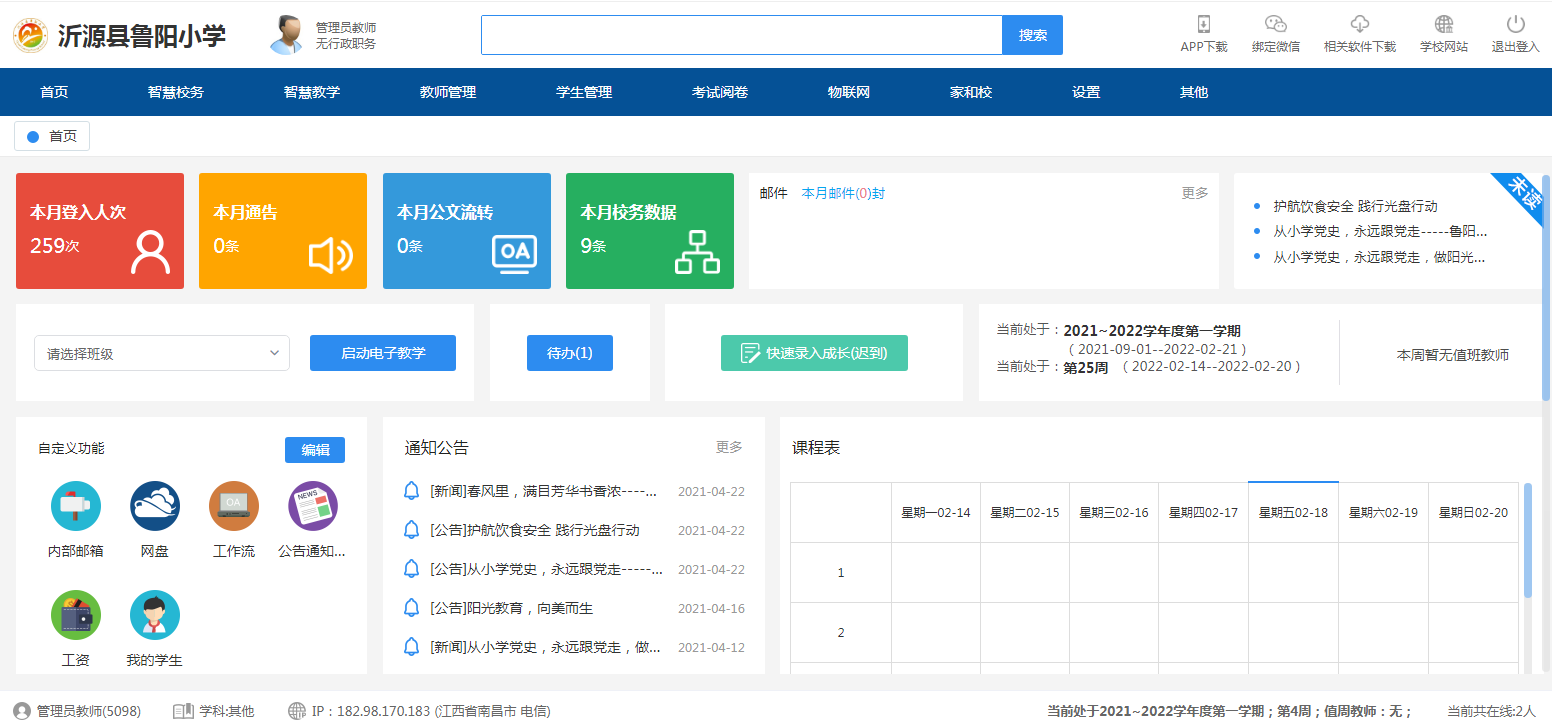The image size is (1552, 724).
Task: Click the OA monitor icon in 本月公文流转 card
Action: click(x=515, y=254)
